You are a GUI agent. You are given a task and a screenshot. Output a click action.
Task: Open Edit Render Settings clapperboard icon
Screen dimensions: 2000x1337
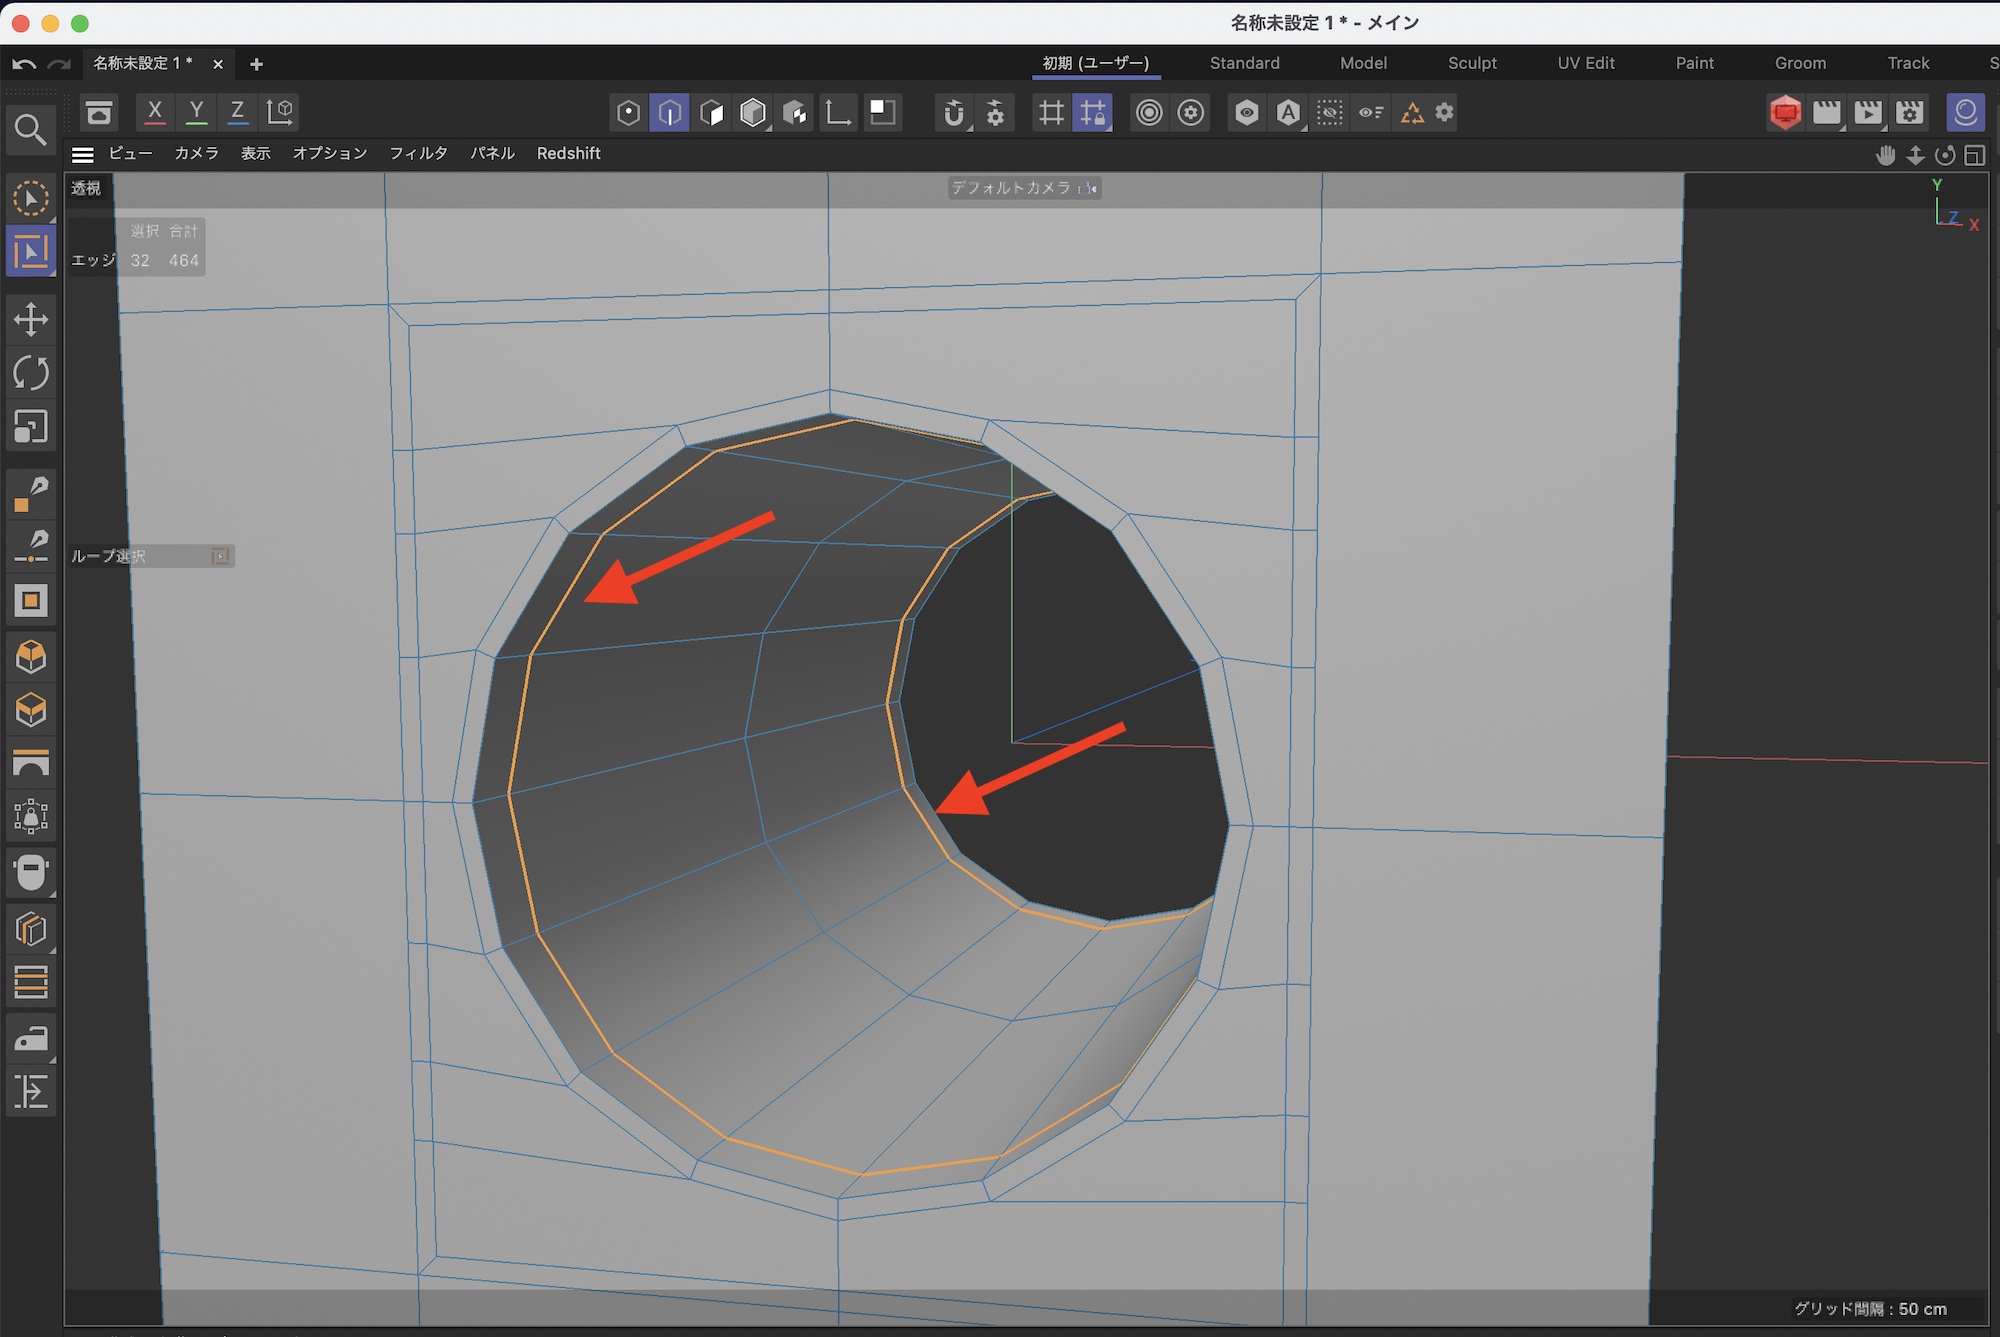(x=1909, y=113)
